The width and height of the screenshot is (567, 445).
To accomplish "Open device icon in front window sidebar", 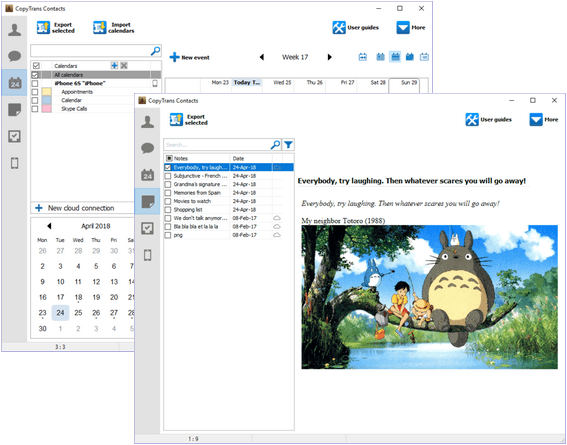I will [x=148, y=255].
